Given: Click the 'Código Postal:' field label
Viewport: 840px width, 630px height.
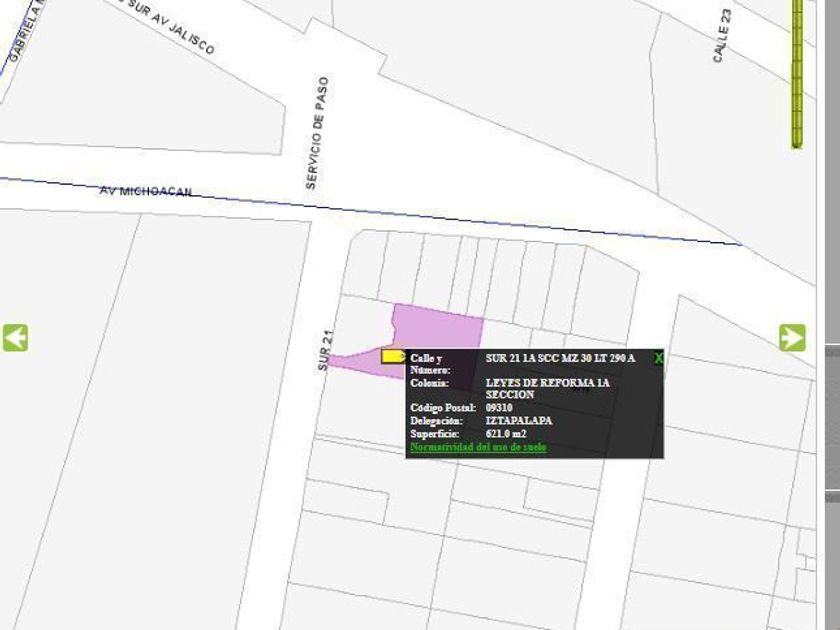Looking at the screenshot, I should point(443,408).
